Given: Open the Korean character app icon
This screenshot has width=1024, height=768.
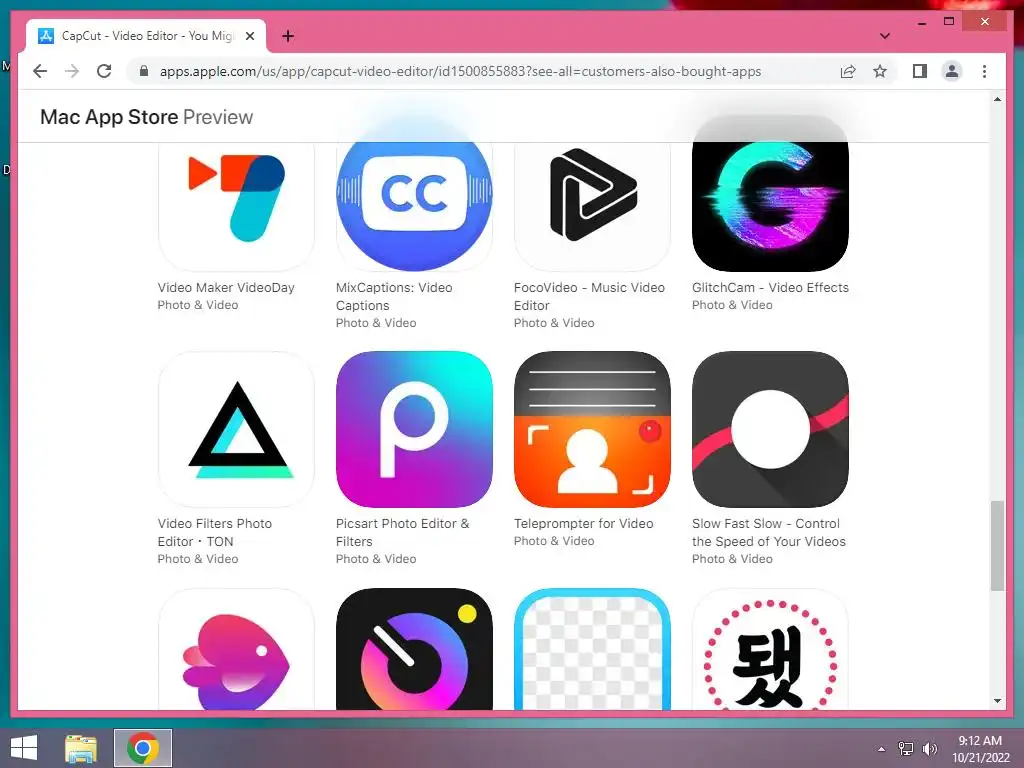Looking at the screenshot, I should [x=771, y=649].
